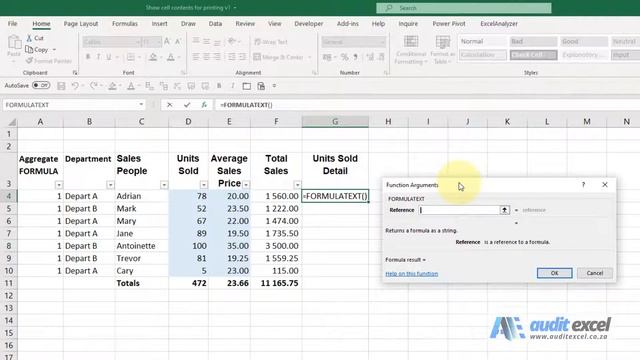
Task: Click the Search box in title bar
Action: pyautogui.click(x=464, y=8)
